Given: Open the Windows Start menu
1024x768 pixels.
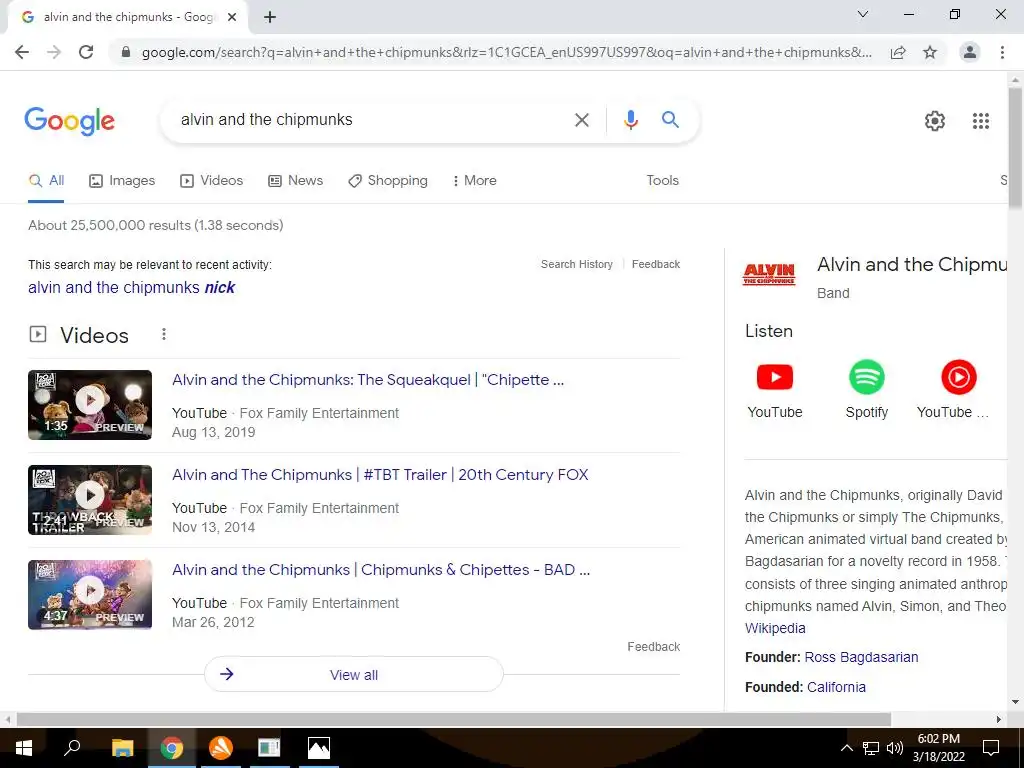Looking at the screenshot, I should [23, 748].
